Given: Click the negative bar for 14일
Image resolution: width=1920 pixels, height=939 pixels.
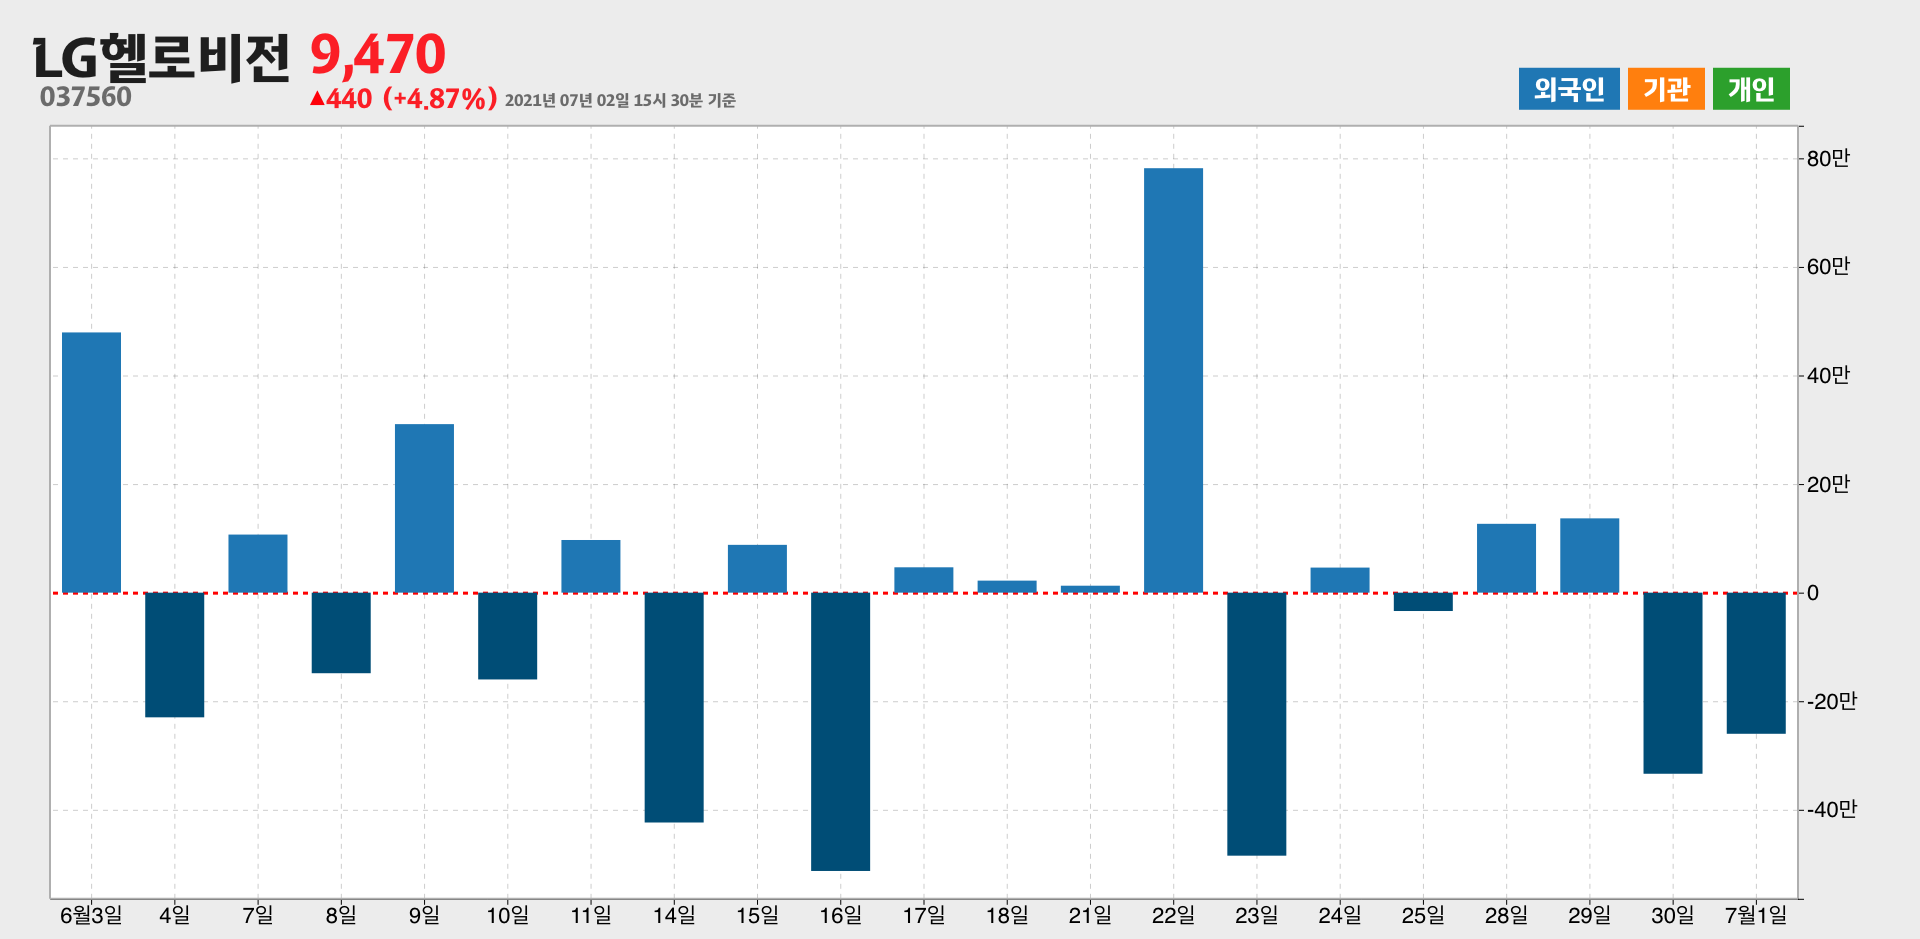Looking at the screenshot, I should click(674, 708).
